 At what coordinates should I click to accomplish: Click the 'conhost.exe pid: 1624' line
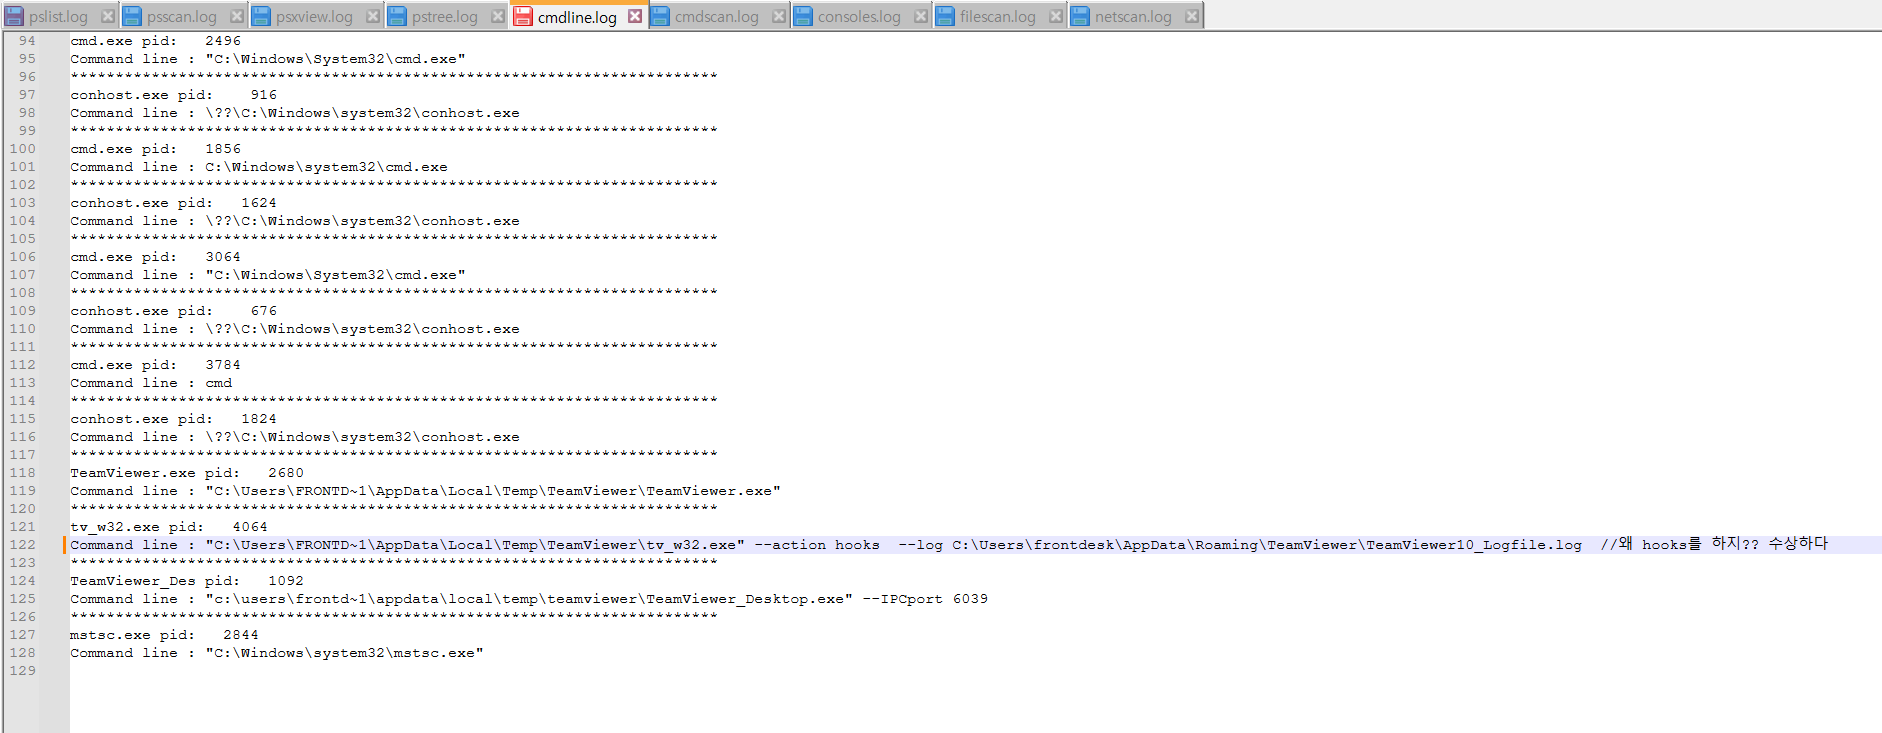(173, 203)
